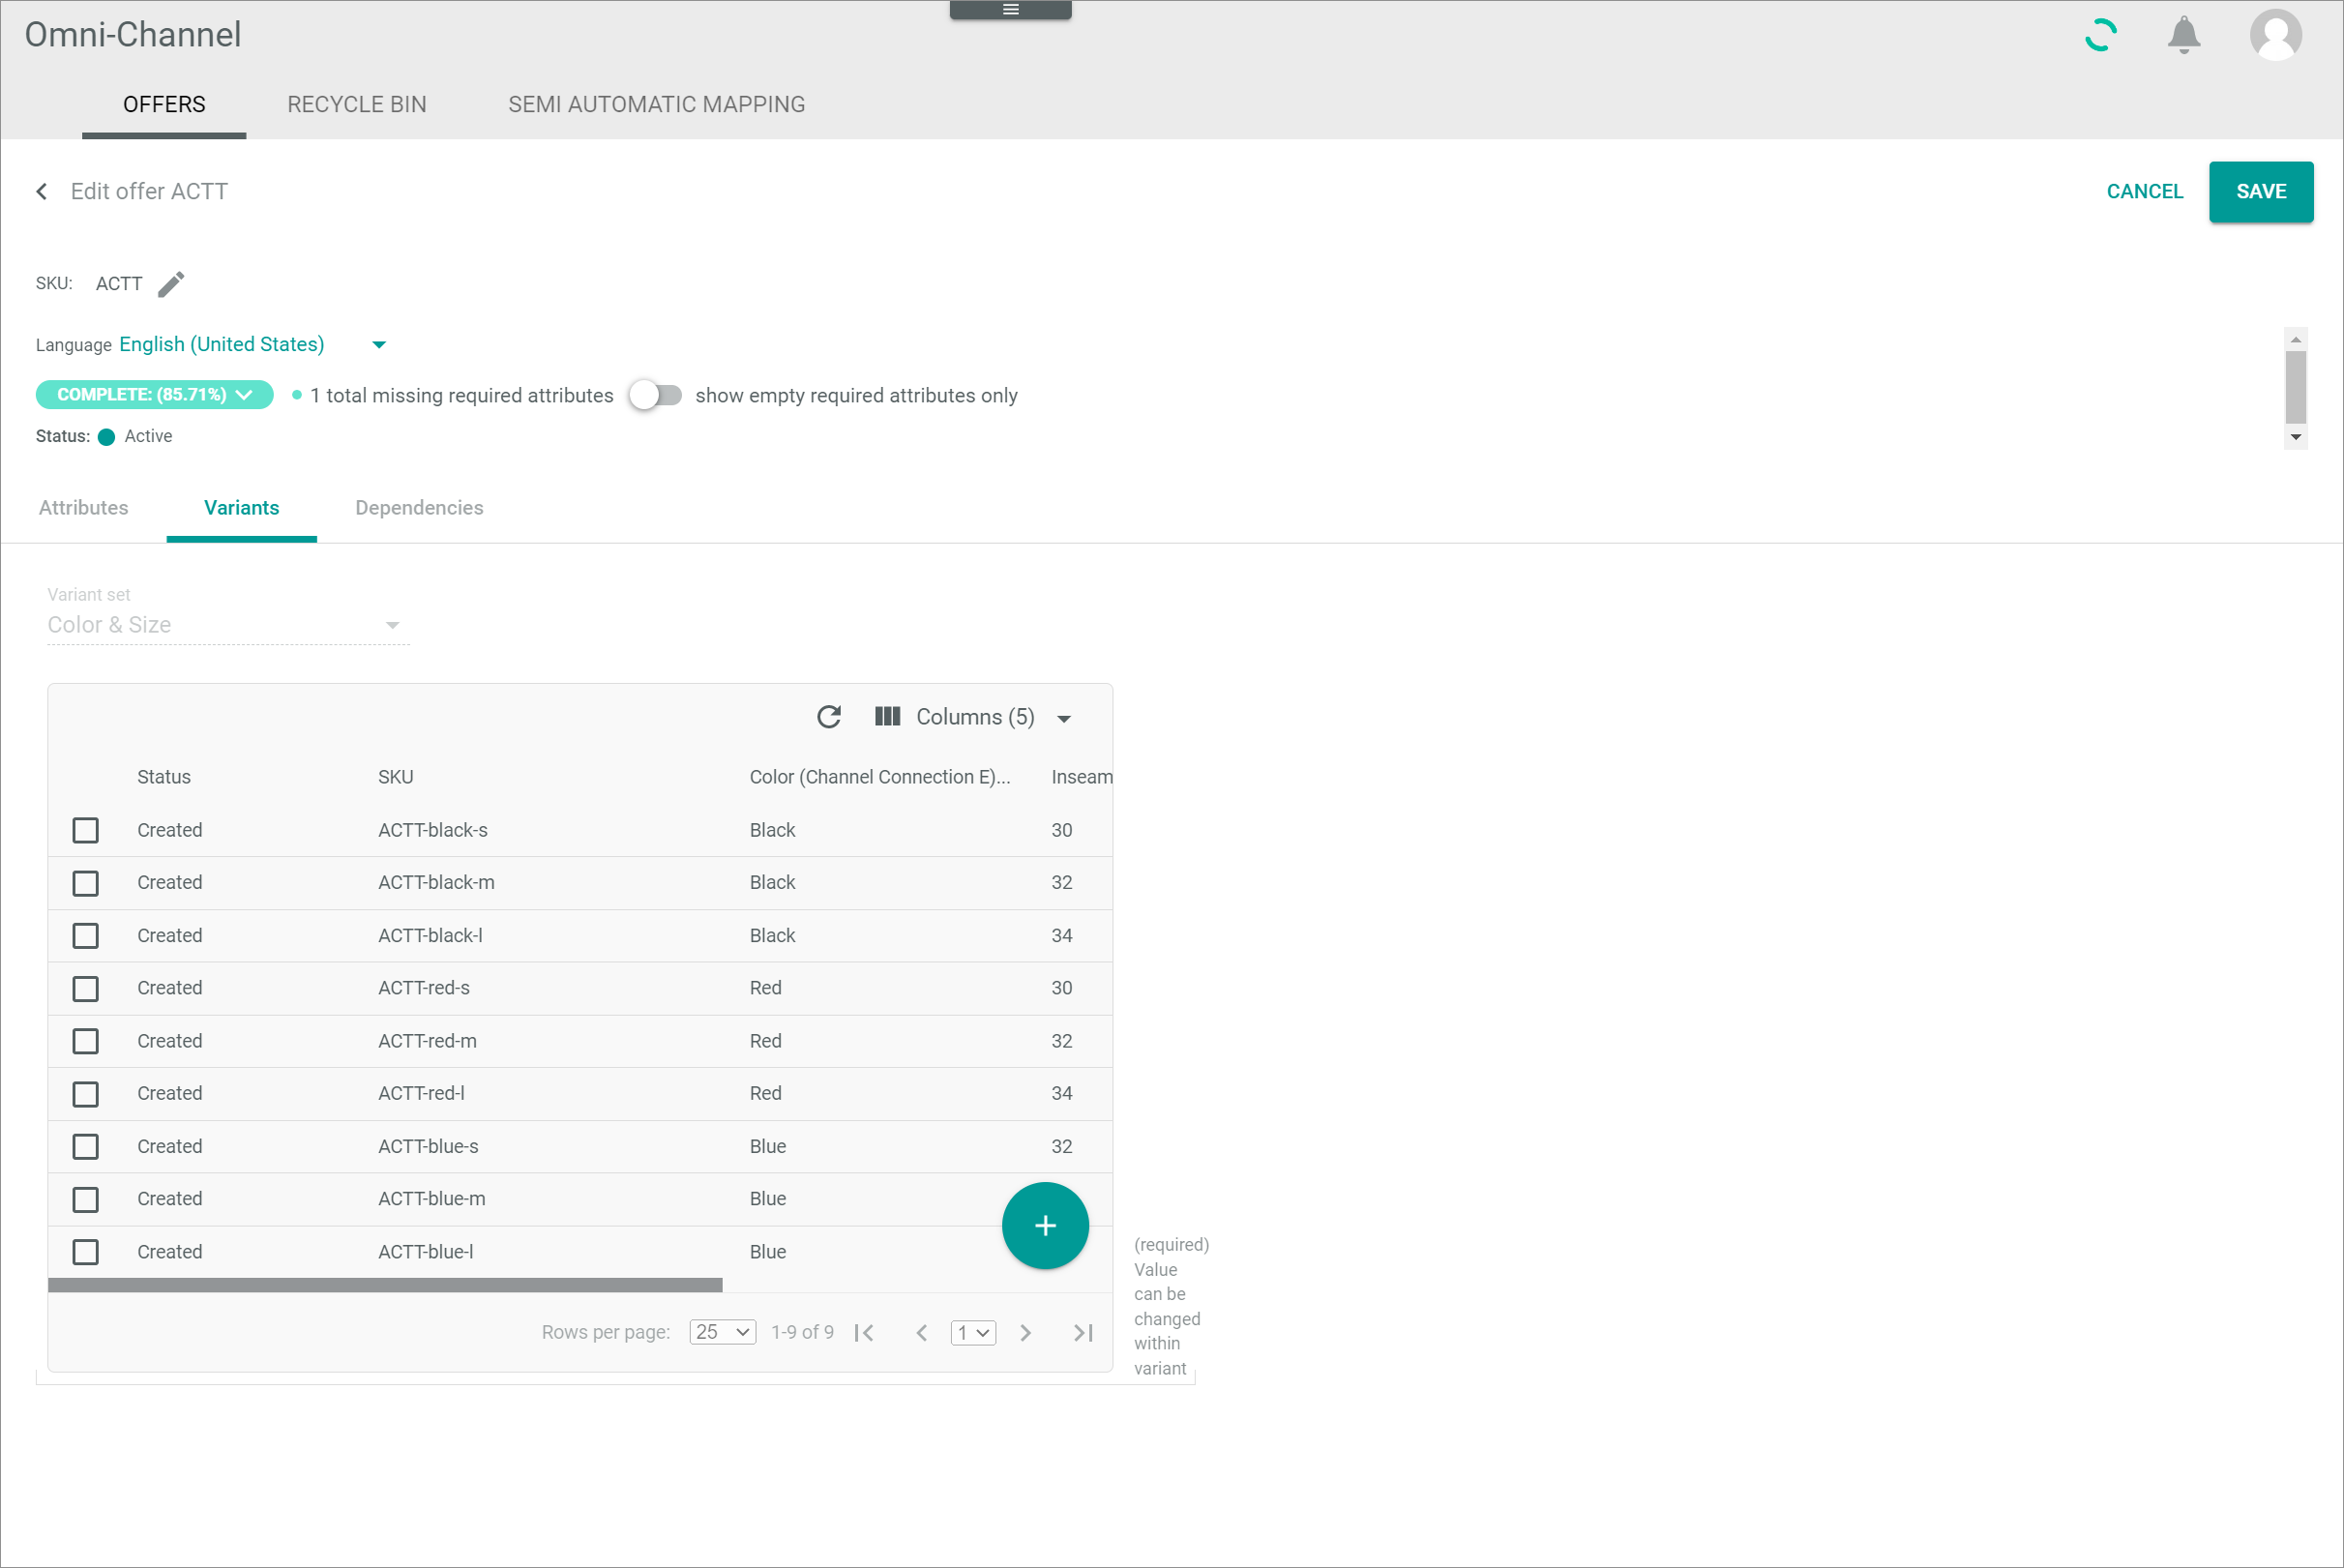Click the back arrow beside Edit offer ACTT

42,191
